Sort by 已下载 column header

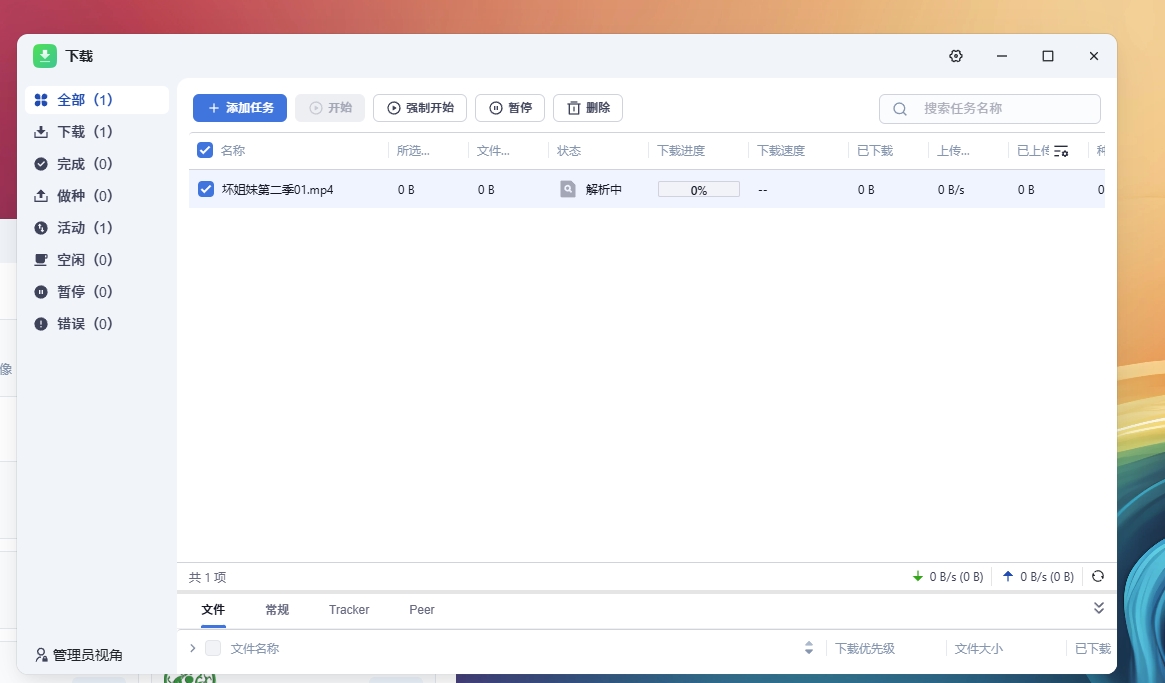[874, 151]
